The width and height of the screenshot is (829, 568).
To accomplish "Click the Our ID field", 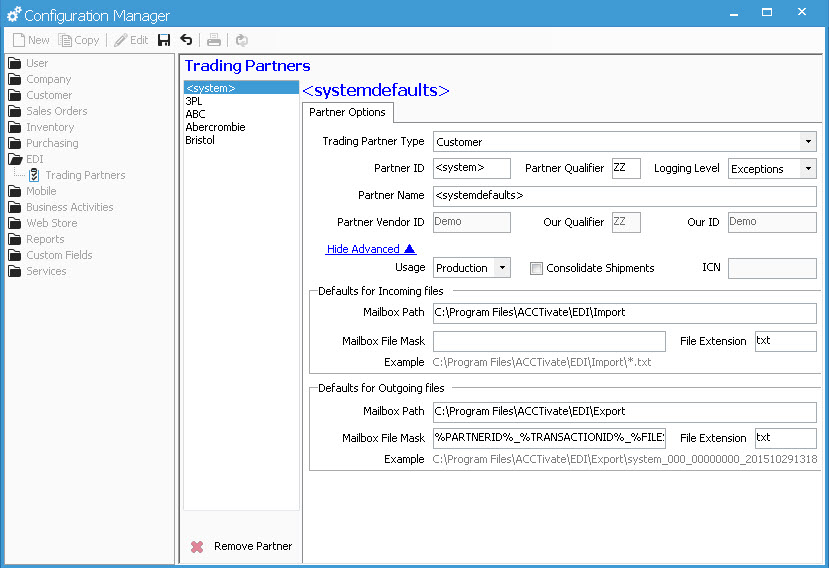I will (772, 222).
